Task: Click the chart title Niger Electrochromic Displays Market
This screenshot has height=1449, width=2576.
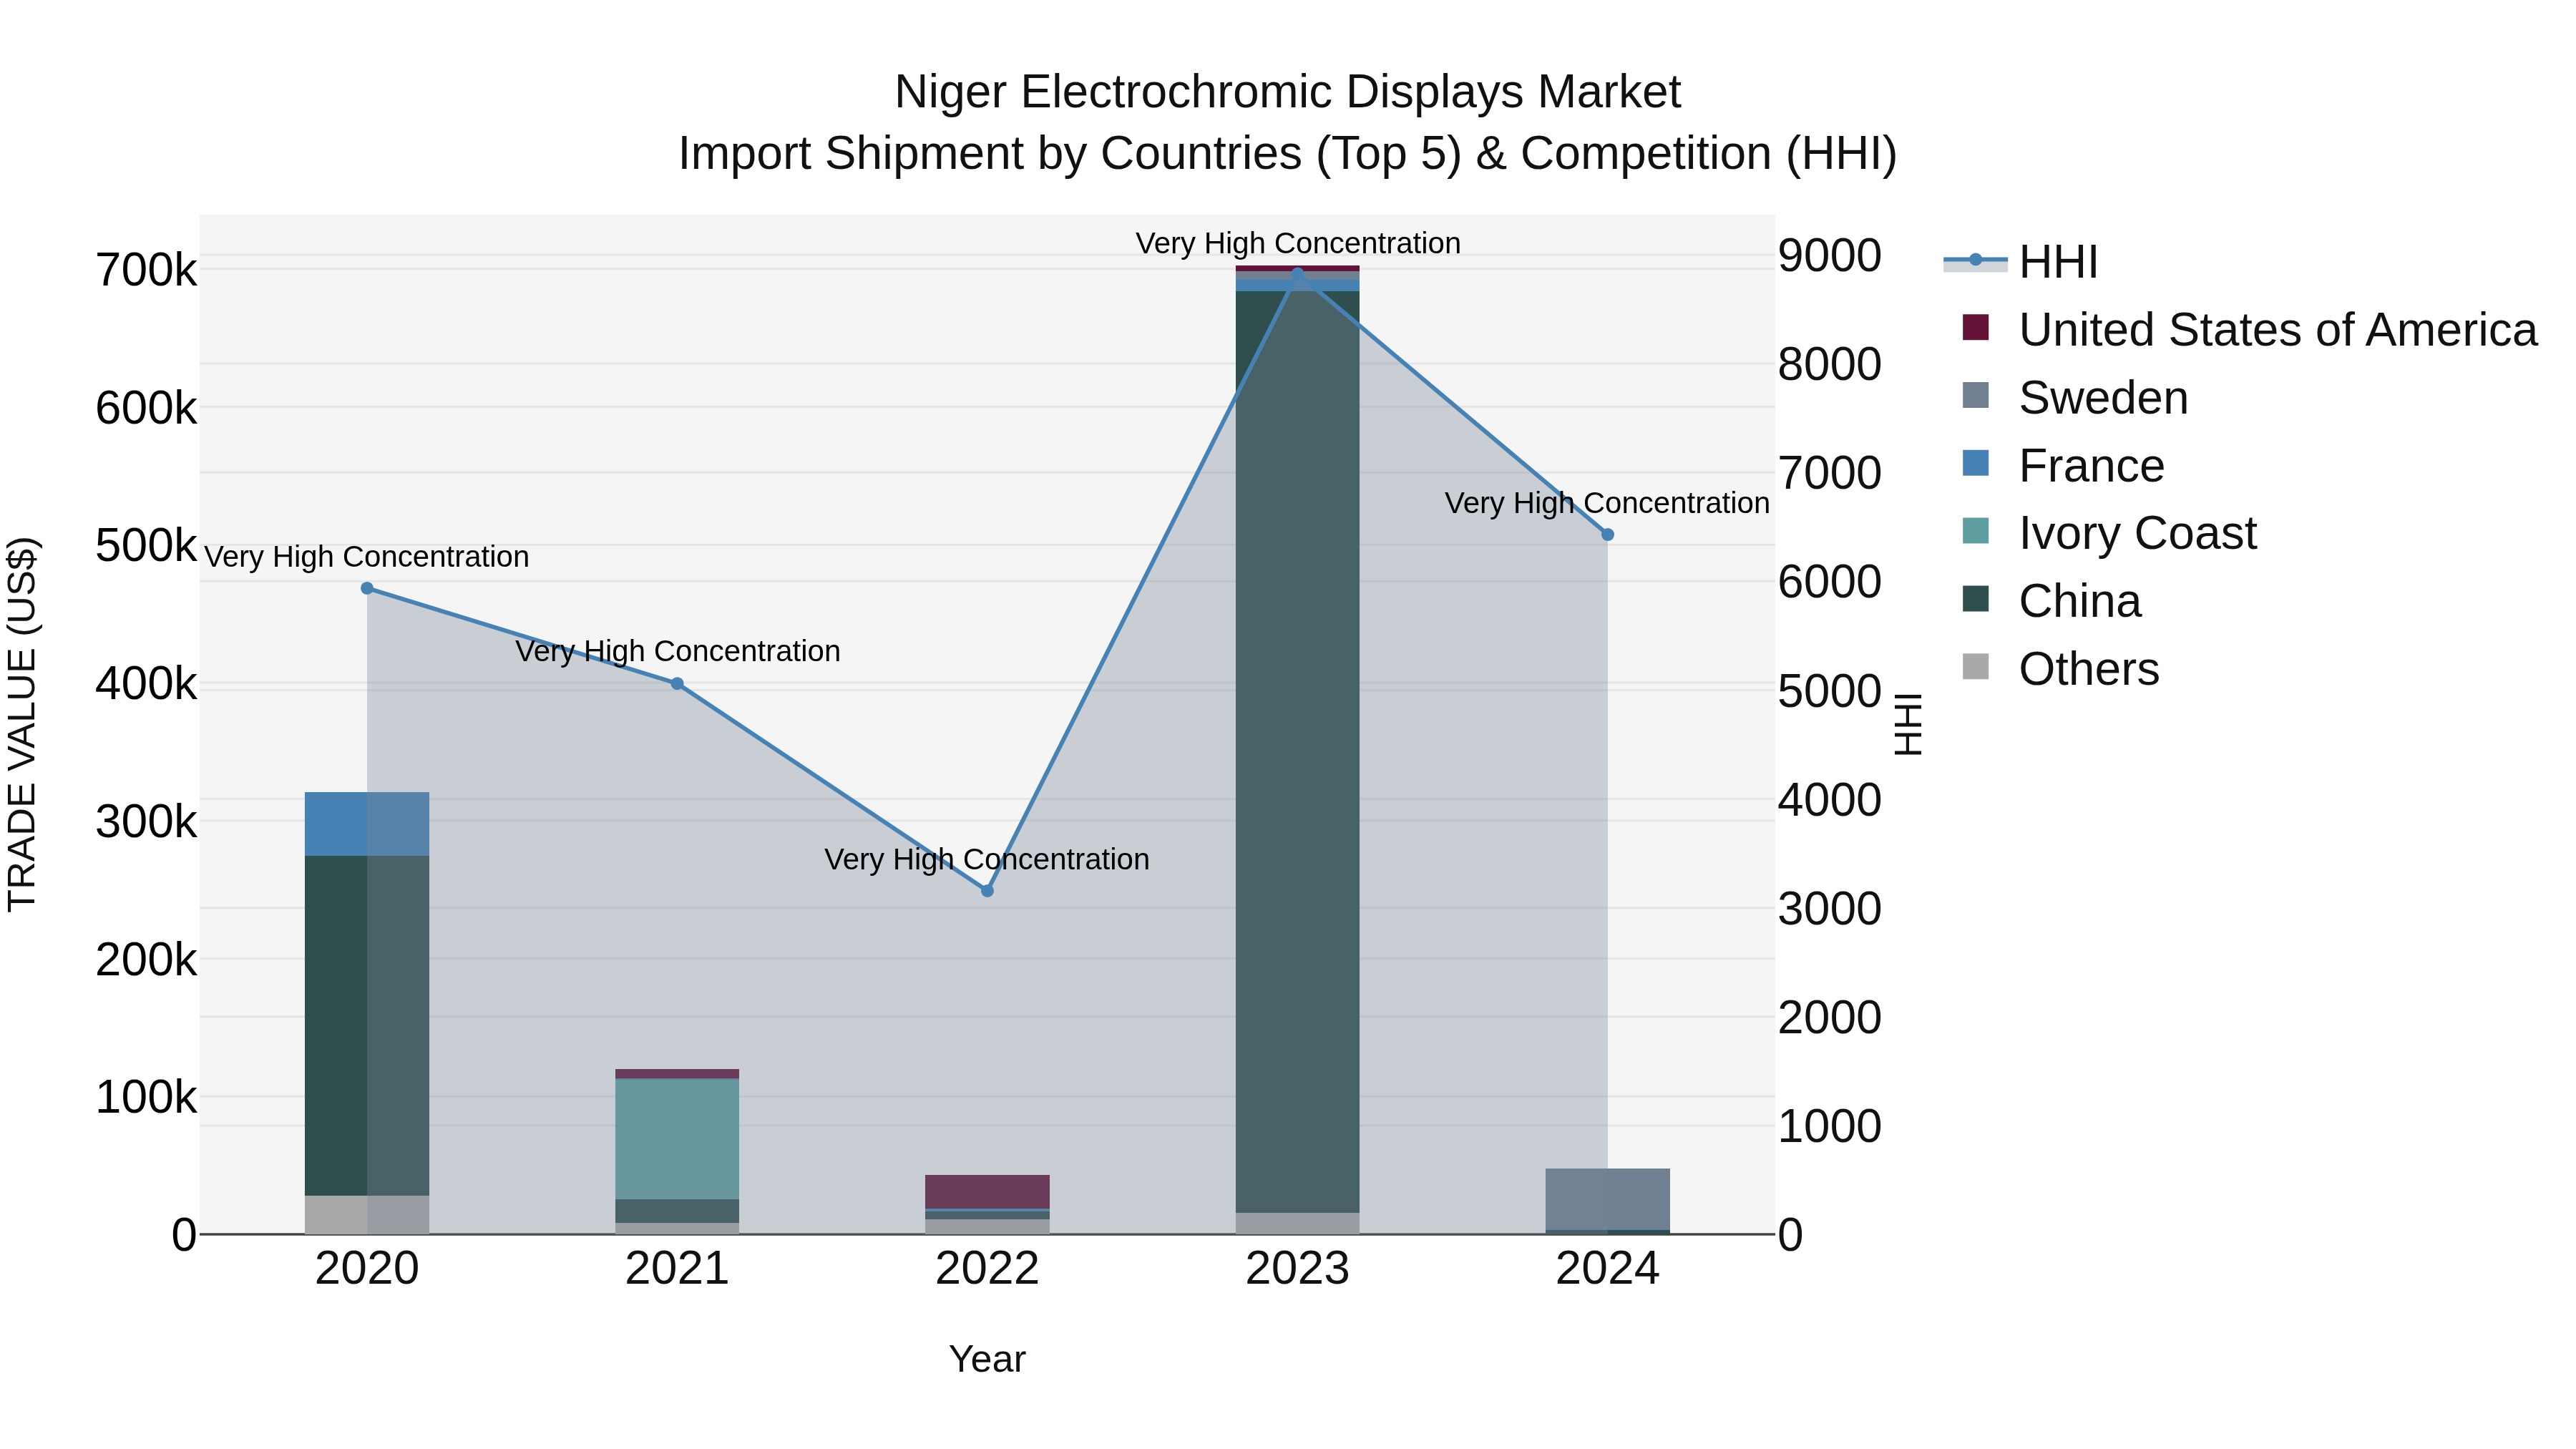Action: (1287, 92)
